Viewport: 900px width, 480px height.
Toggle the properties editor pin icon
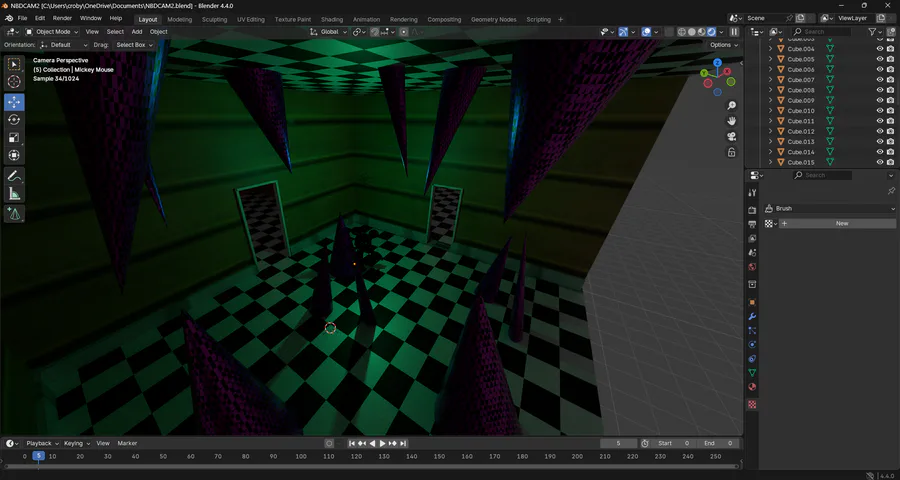tap(891, 190)
